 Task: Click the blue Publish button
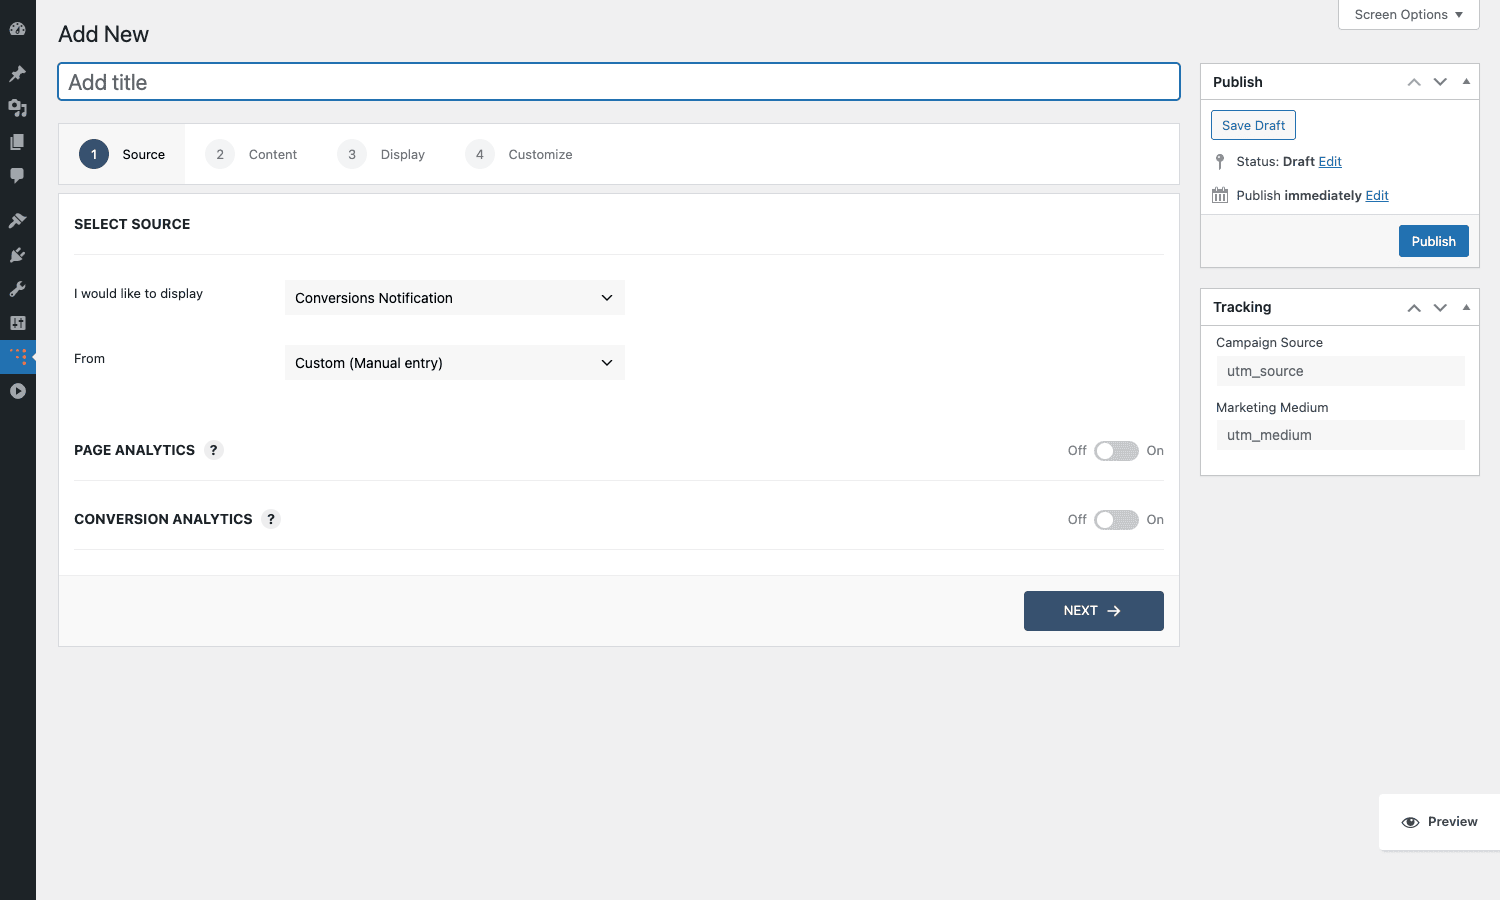[x=1433, y=241]
